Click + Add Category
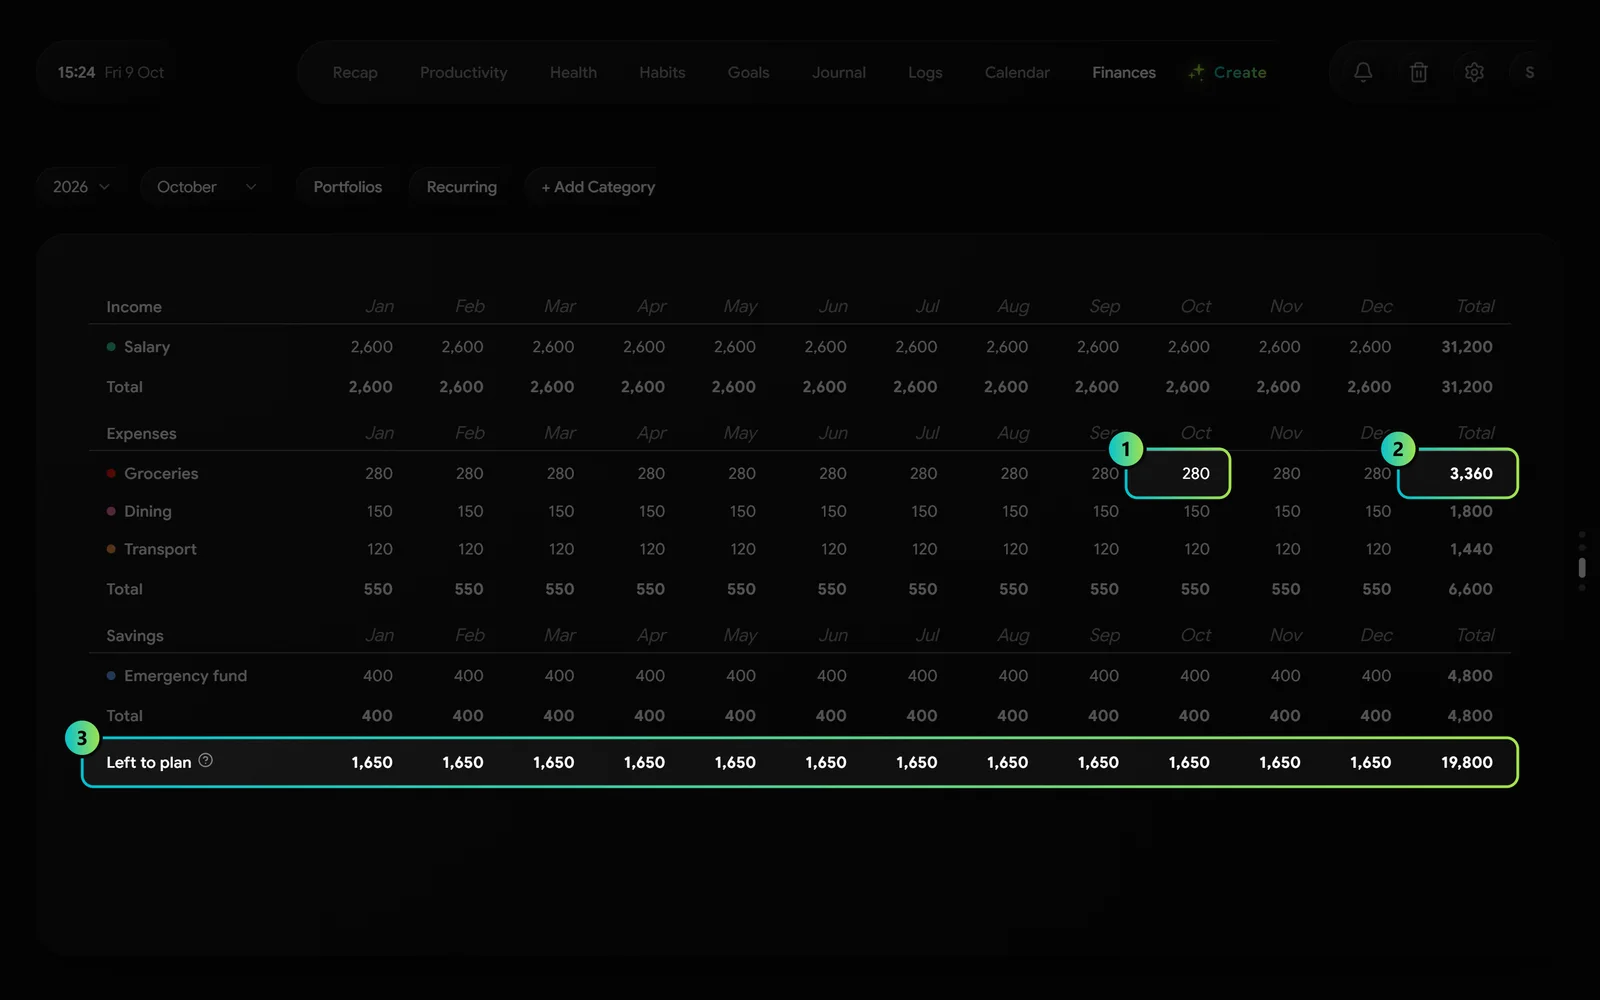The height and width of the screenshot is (1000, 1600). (x=598, y=187)
